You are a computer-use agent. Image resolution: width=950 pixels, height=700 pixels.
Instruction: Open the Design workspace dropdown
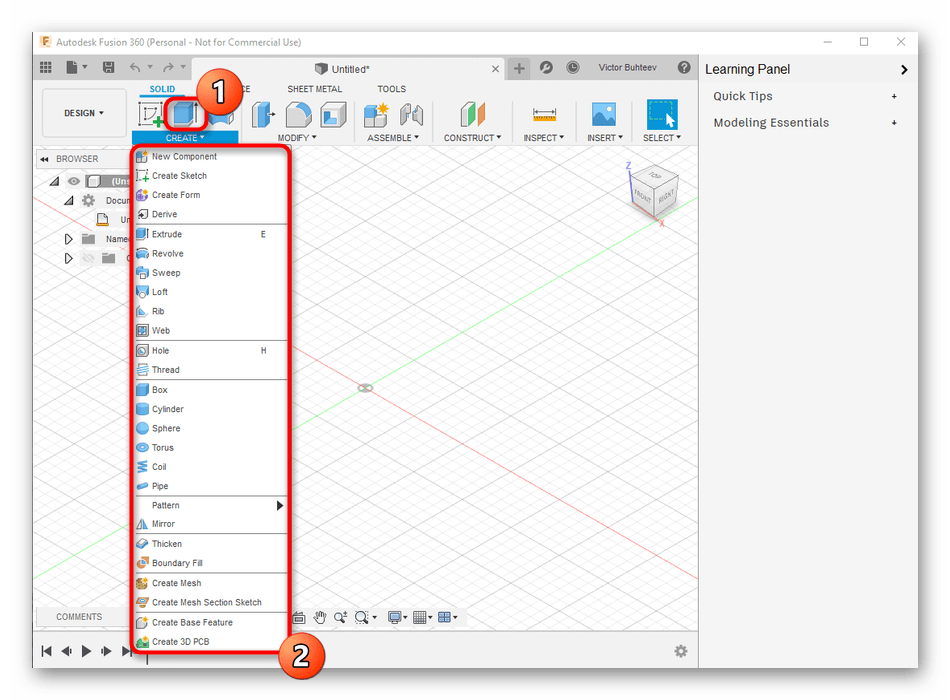[84, 113]
